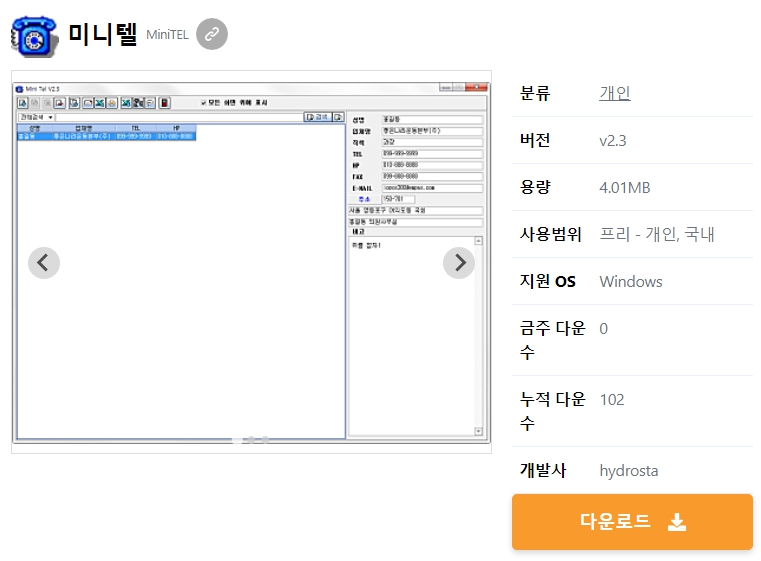Viewport: 761px width, 561px height.
Task: Click the 지원 OS label
Action: 547,281
